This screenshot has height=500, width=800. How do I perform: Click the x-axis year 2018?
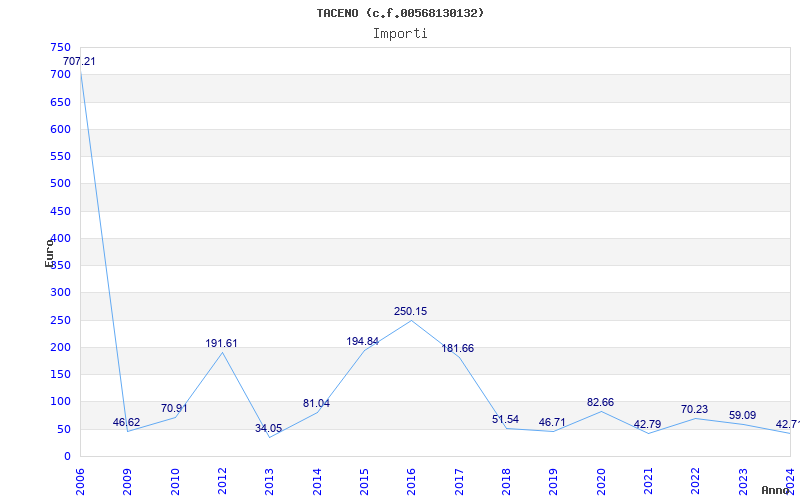tap(506, 481)
